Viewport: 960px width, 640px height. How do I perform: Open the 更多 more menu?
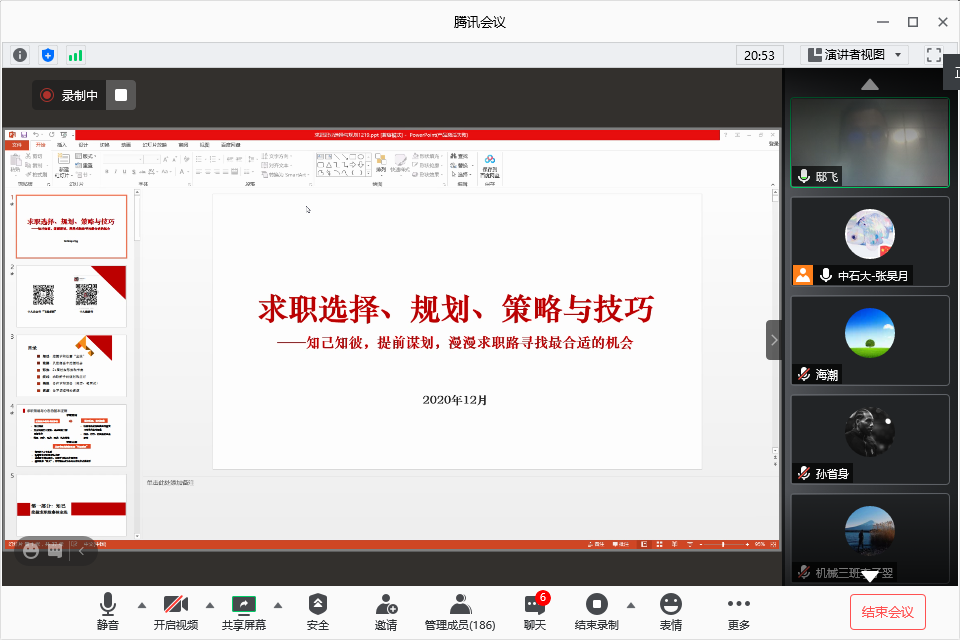coord(739,611)
